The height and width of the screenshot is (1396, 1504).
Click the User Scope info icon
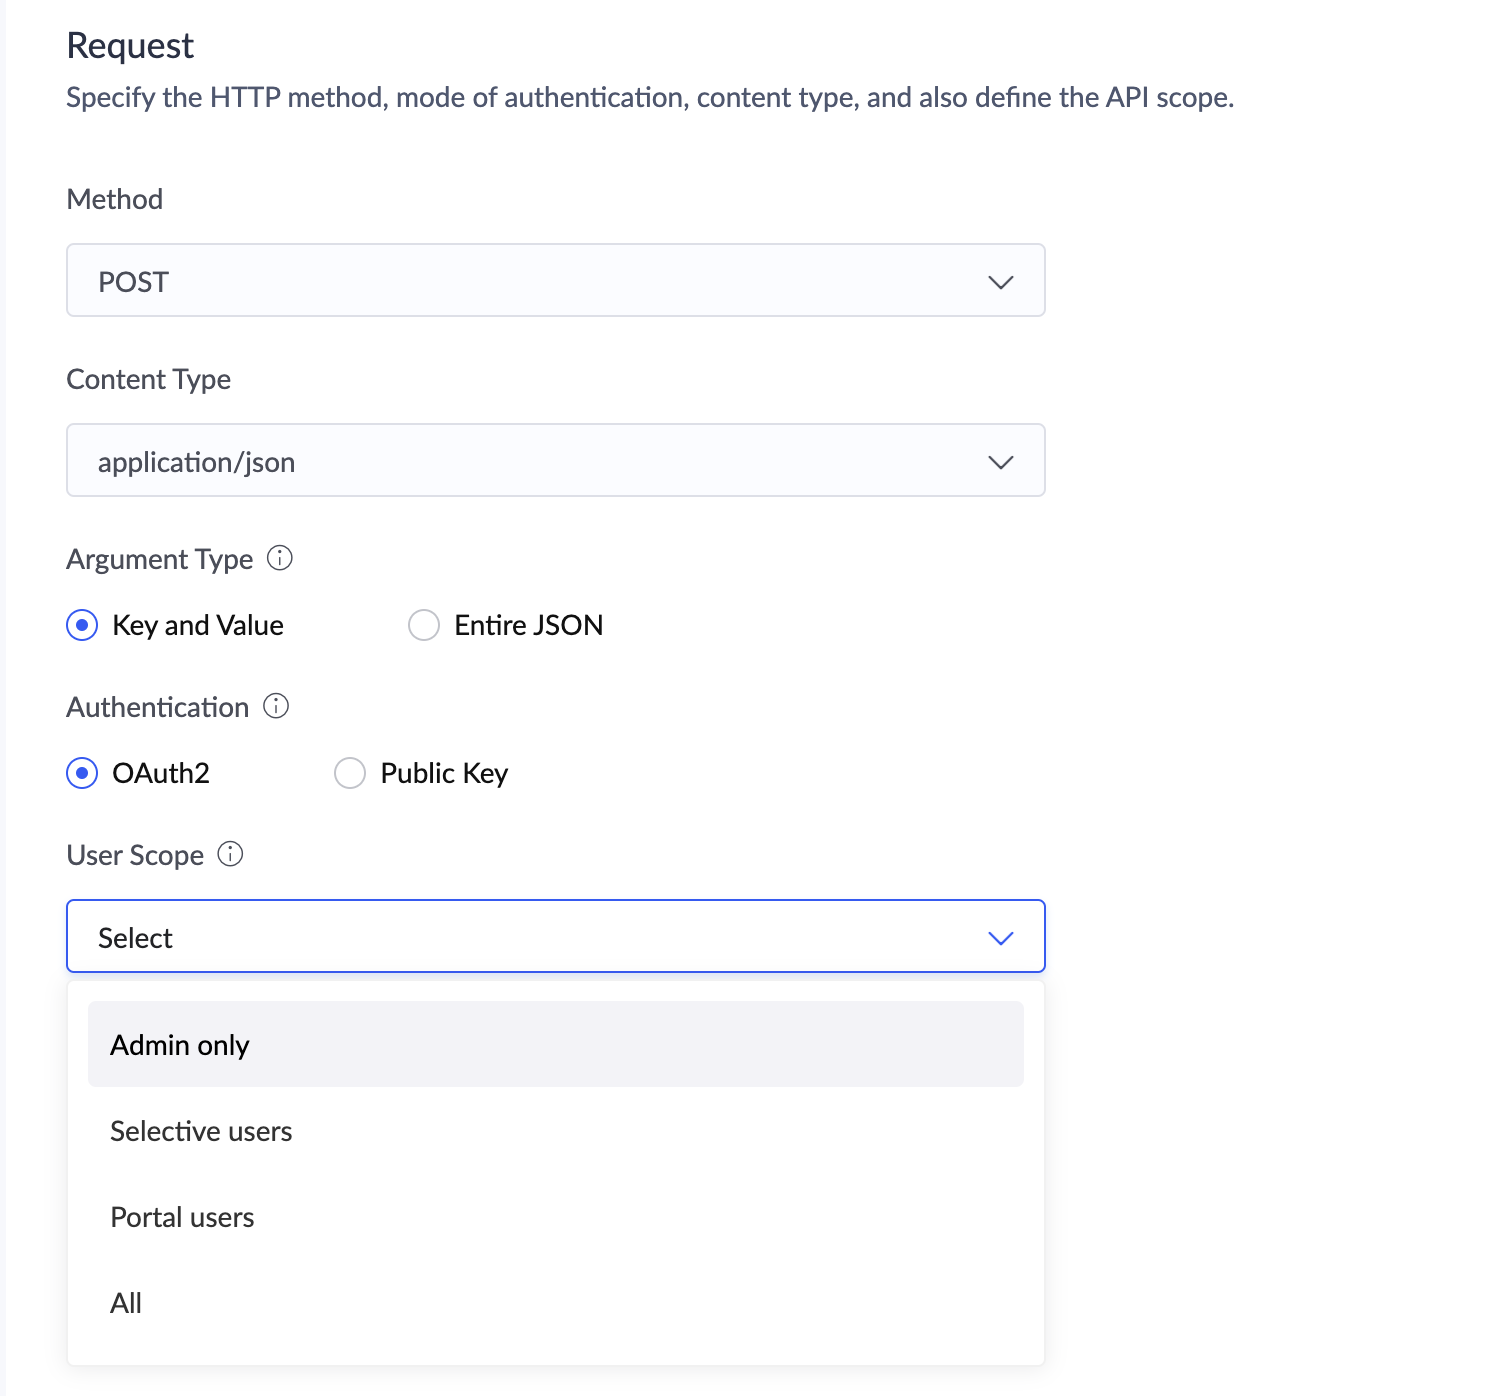230,854
